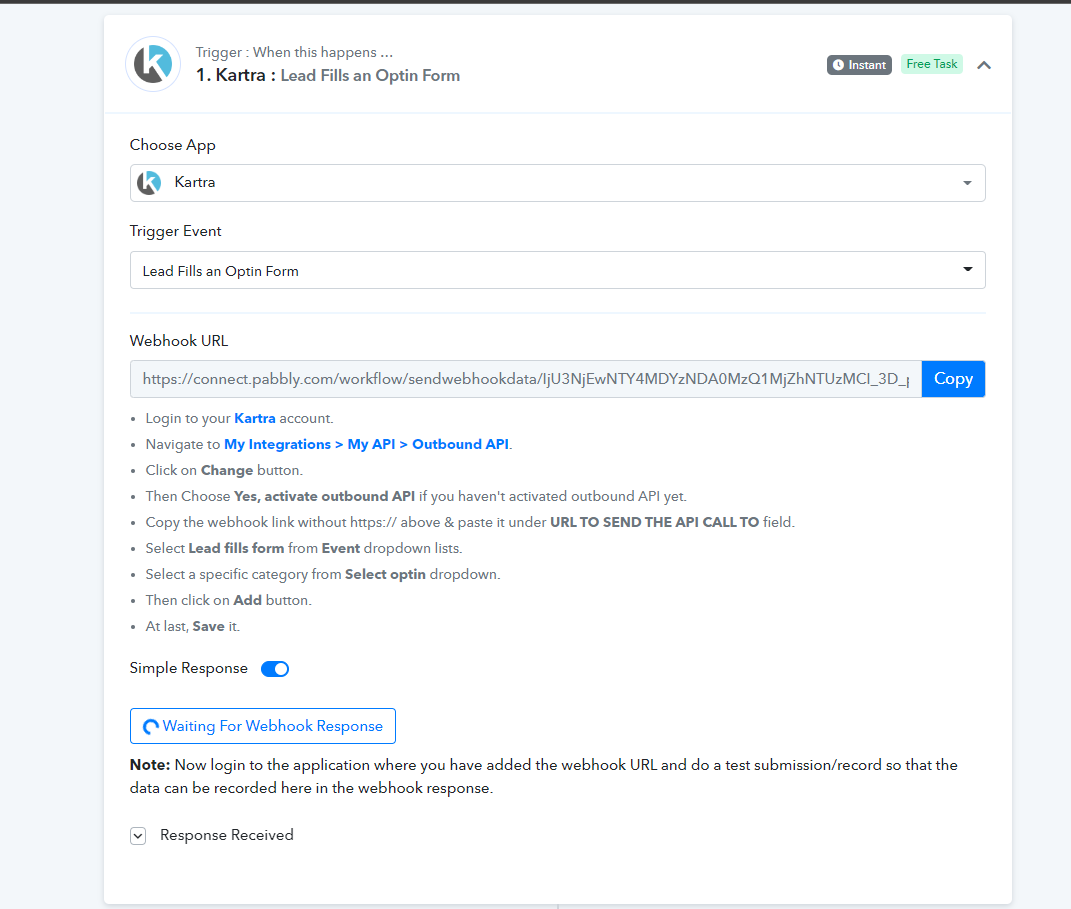Click the Free Task badge

click(x=932, y=64)
